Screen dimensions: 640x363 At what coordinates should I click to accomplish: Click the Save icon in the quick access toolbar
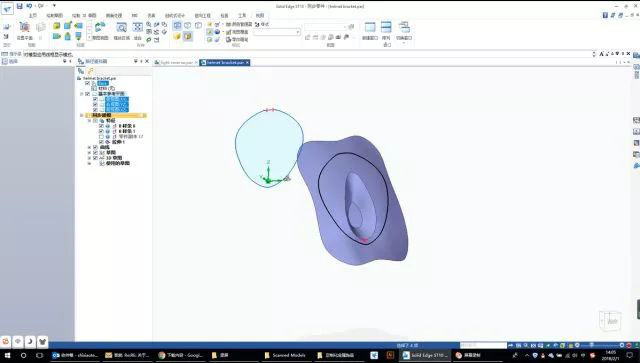click(19, 6)
